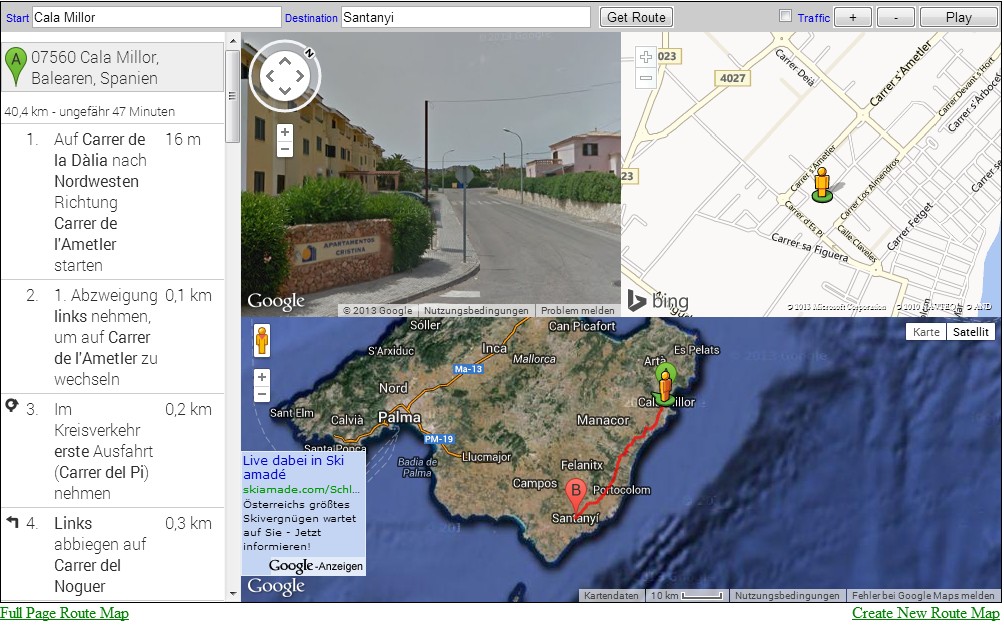Screen dimensions: 1004x628
Task: Zoom in on the Google satellite map
Action: [262, 377]
